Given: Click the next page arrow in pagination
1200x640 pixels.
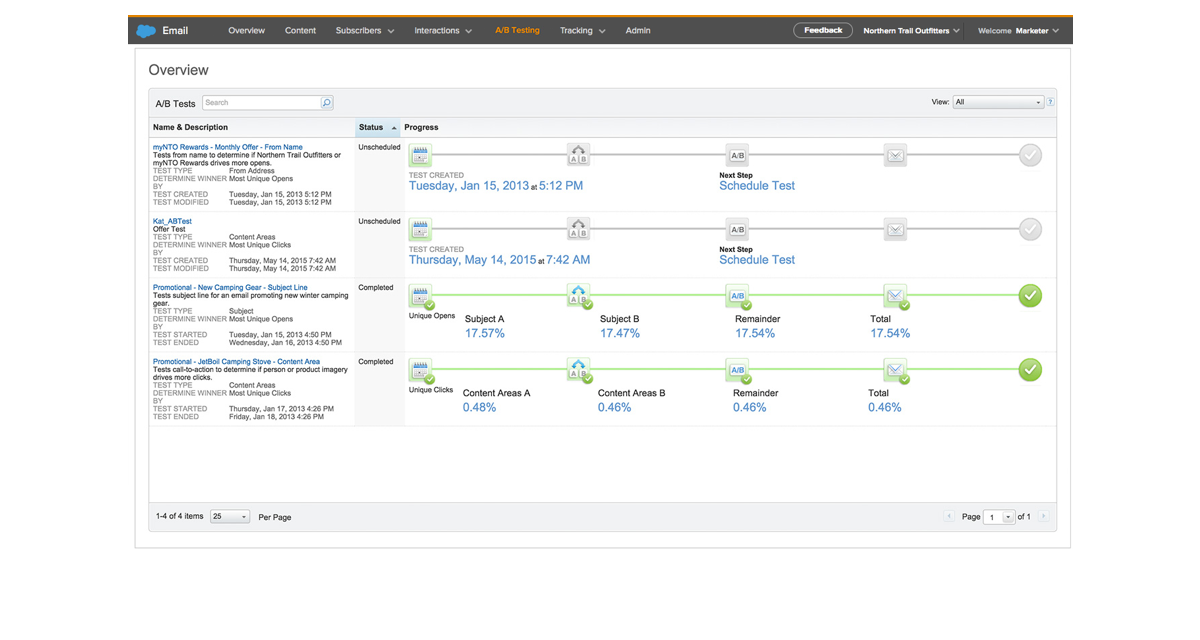Looking at the screenshot, I should tap(1043, 517).
